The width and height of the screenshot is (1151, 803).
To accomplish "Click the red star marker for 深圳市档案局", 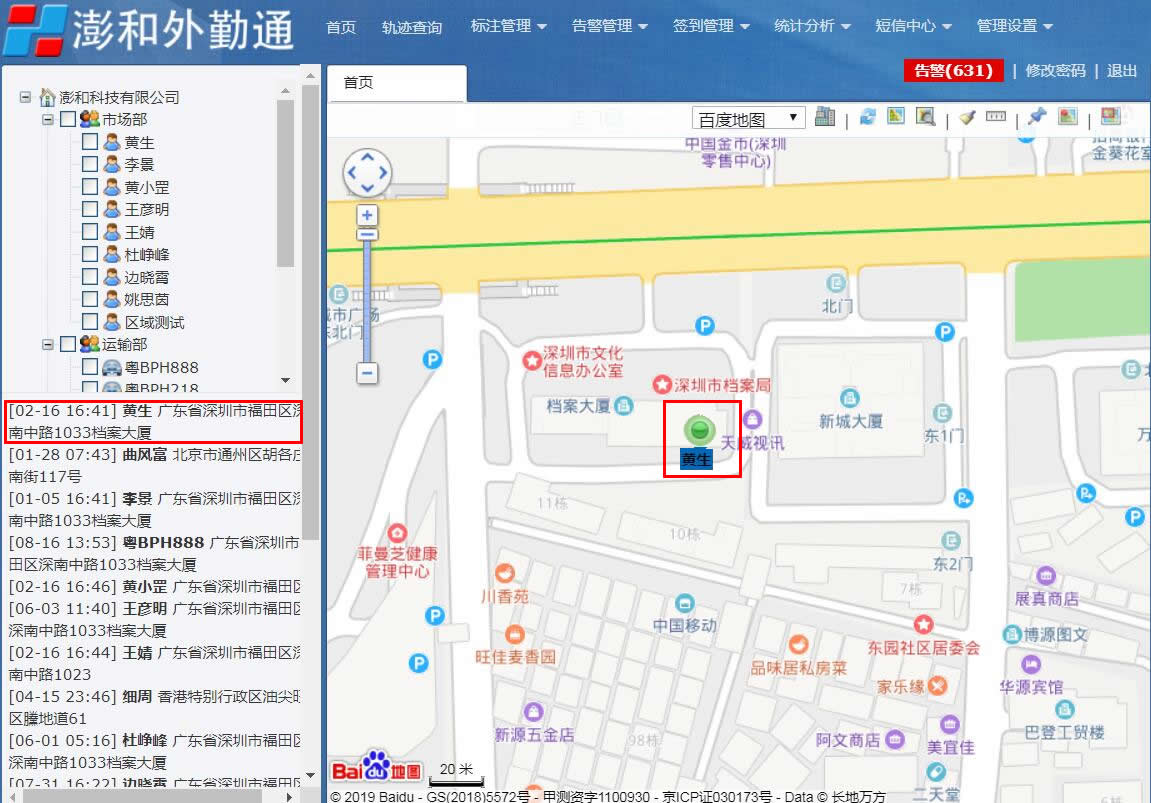I will [662, 384].
